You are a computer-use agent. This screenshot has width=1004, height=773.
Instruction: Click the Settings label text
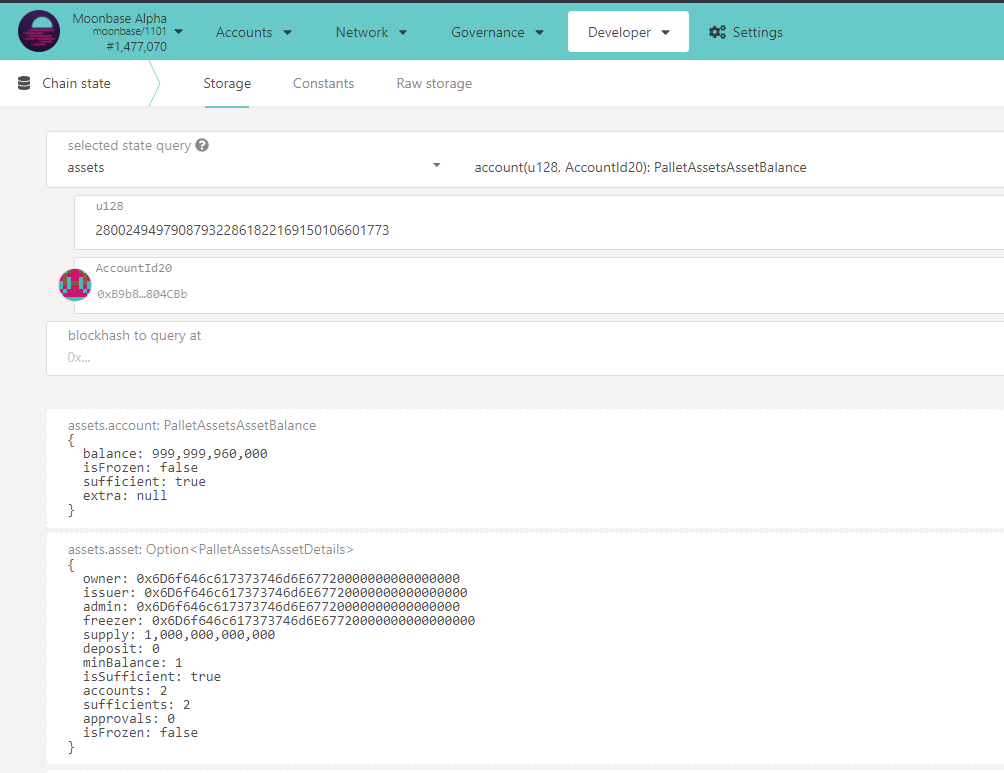[x=757, y=32]
